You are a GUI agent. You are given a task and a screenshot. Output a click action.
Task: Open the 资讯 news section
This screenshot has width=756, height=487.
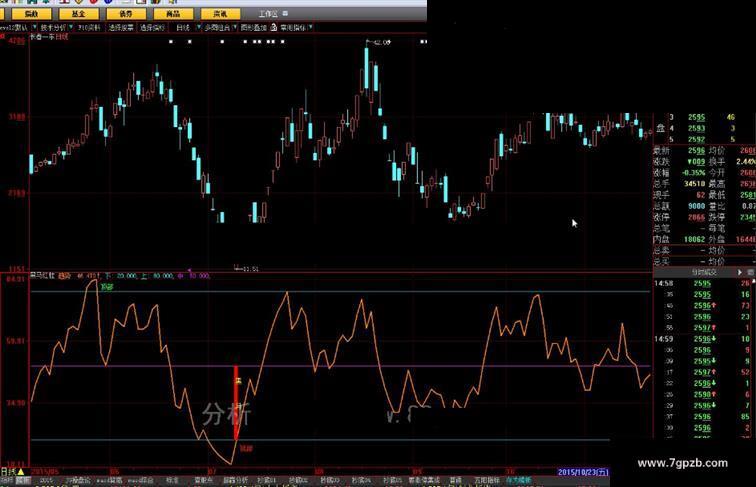(x=220, y=14)
